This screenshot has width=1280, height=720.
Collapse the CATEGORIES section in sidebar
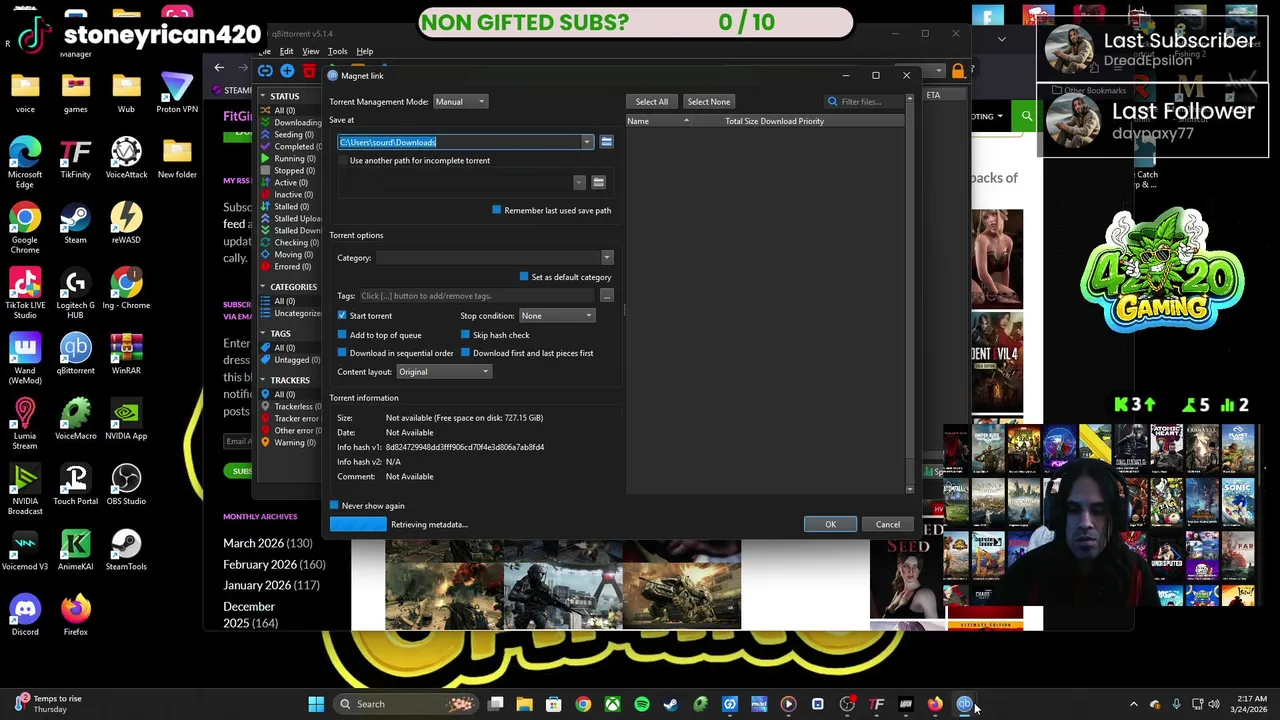point(264,287)
